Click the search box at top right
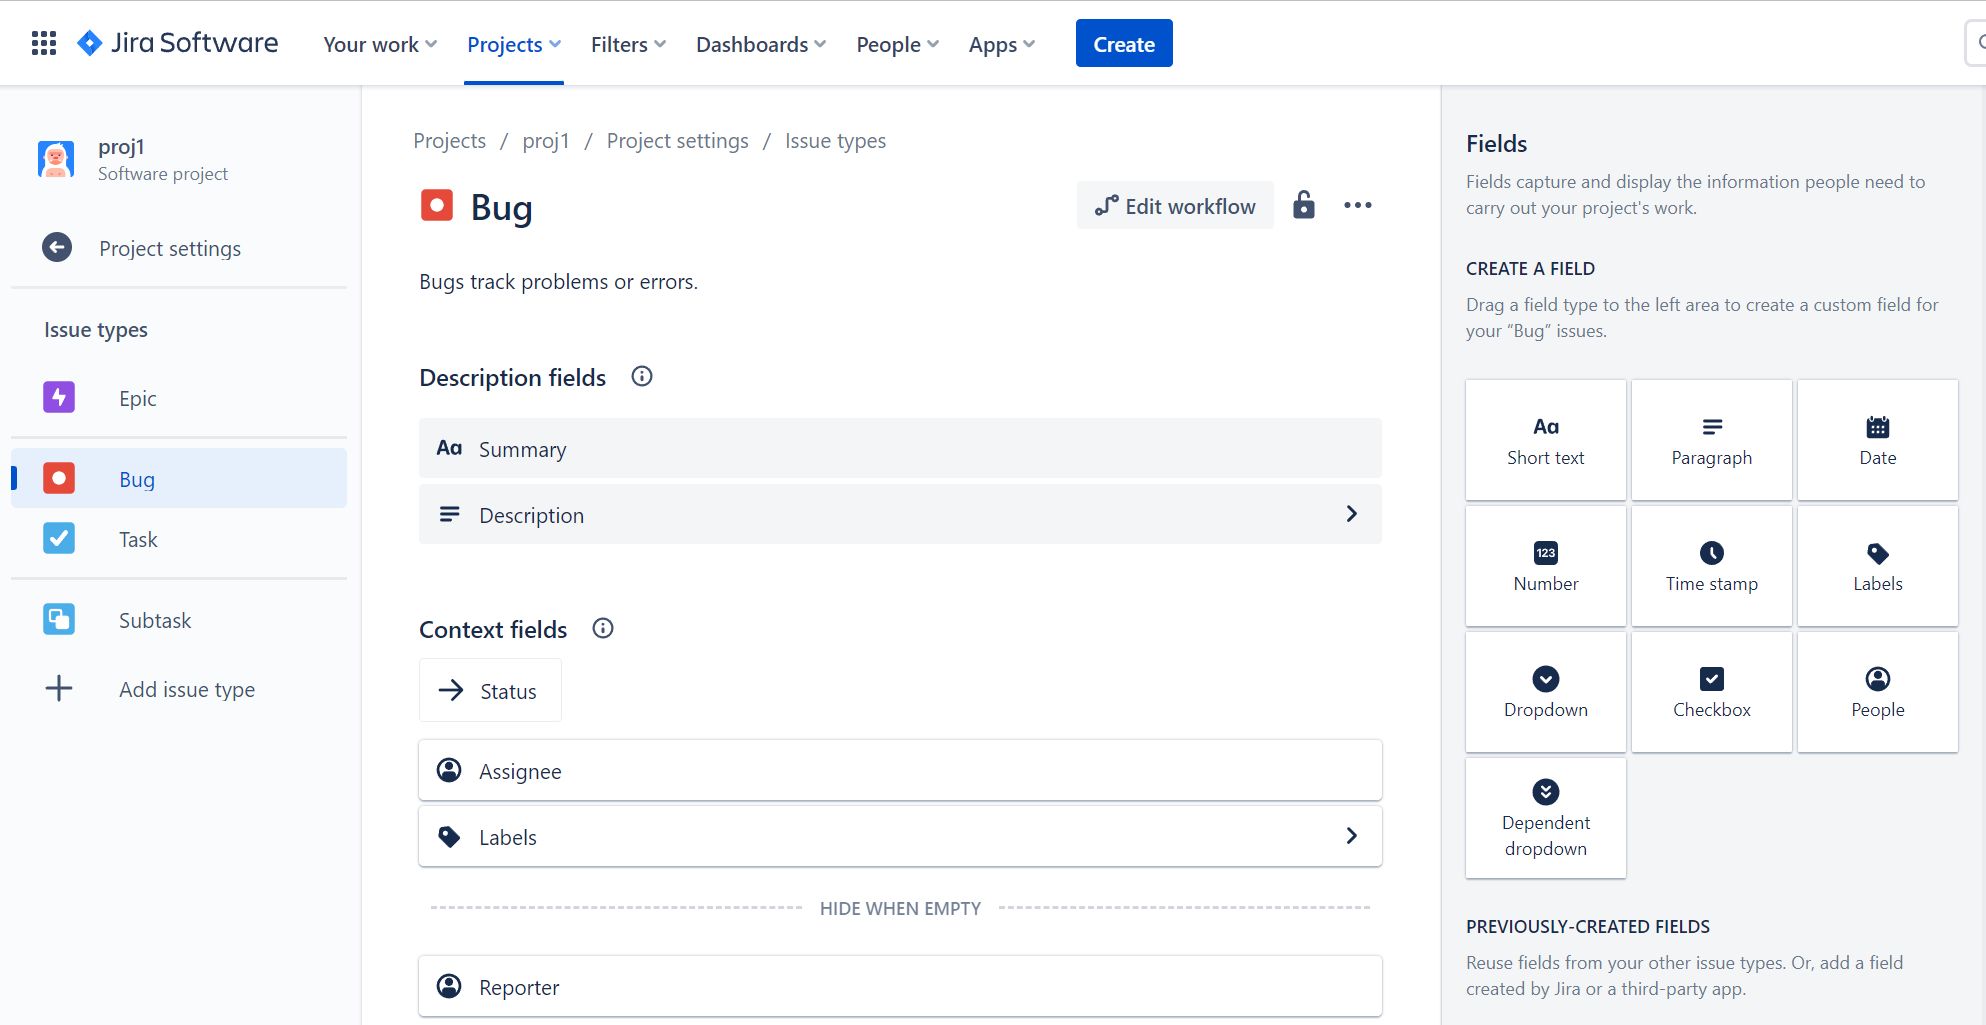The height and width of the screenshot is (1025, 1986). click(x=1976, y=43)
